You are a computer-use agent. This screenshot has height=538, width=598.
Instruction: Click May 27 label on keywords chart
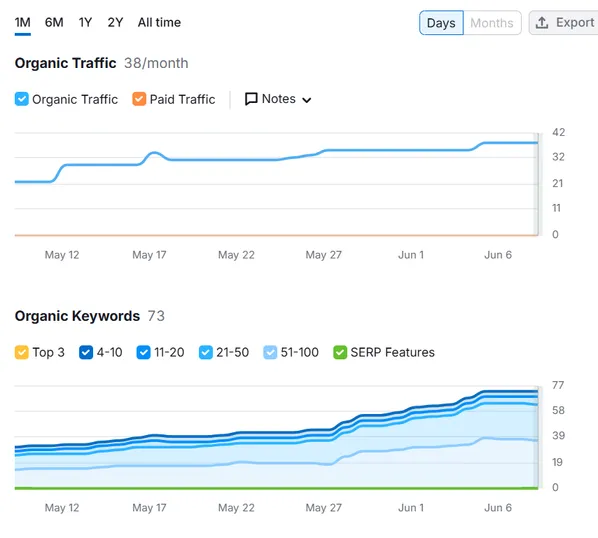323,508
